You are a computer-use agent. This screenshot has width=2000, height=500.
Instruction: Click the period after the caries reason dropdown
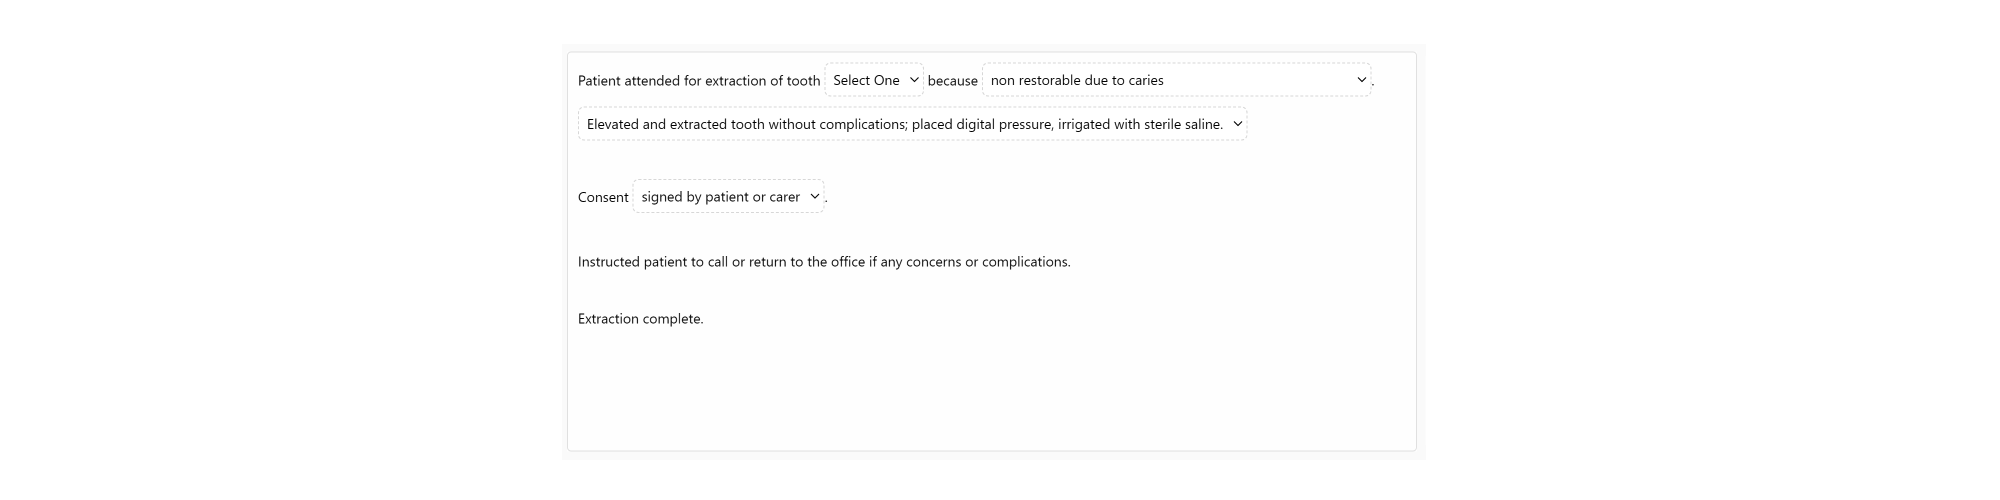(x=1373, y=83)
